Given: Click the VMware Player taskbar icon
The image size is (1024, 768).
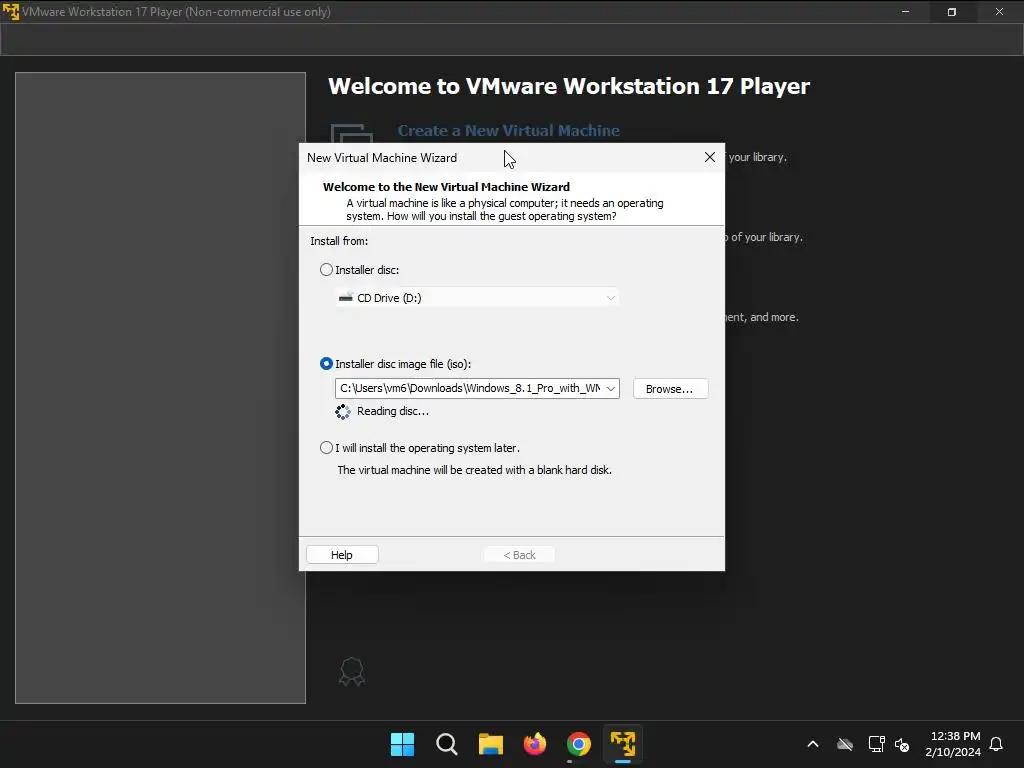Looking at the screenshot, I should (x=623, y=744).
